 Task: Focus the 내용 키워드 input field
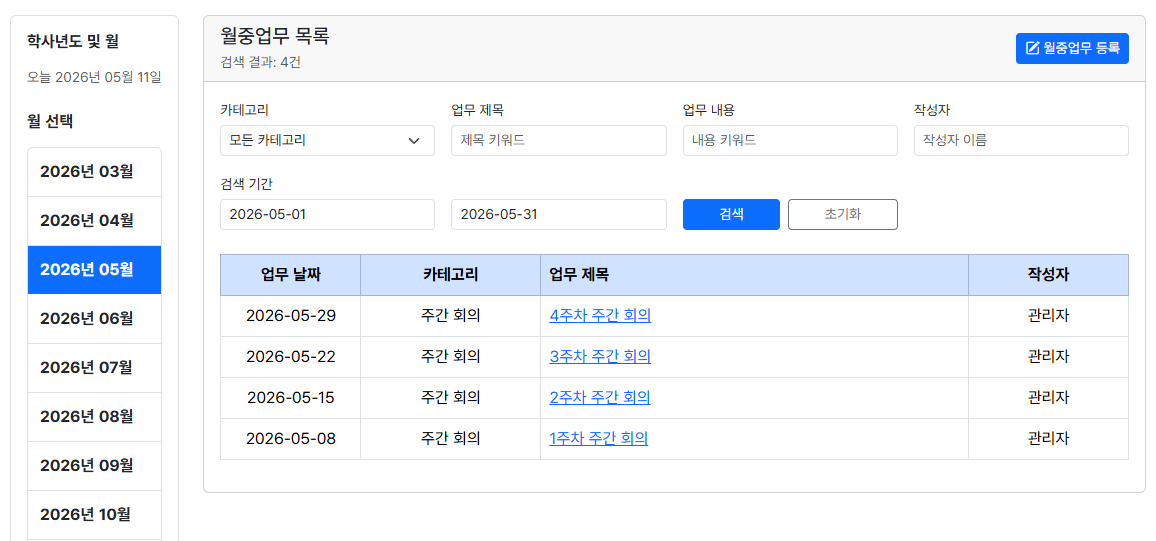pyautogui.click(x=790, y=140)
